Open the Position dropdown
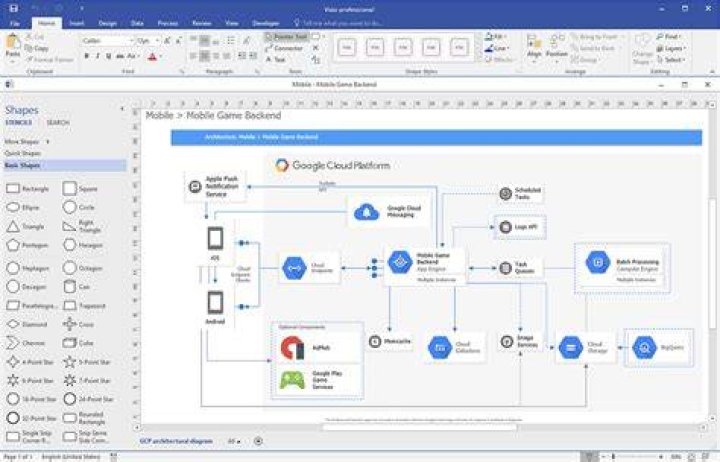The height and width of the screenshot is (462, 720). point(557,47)
